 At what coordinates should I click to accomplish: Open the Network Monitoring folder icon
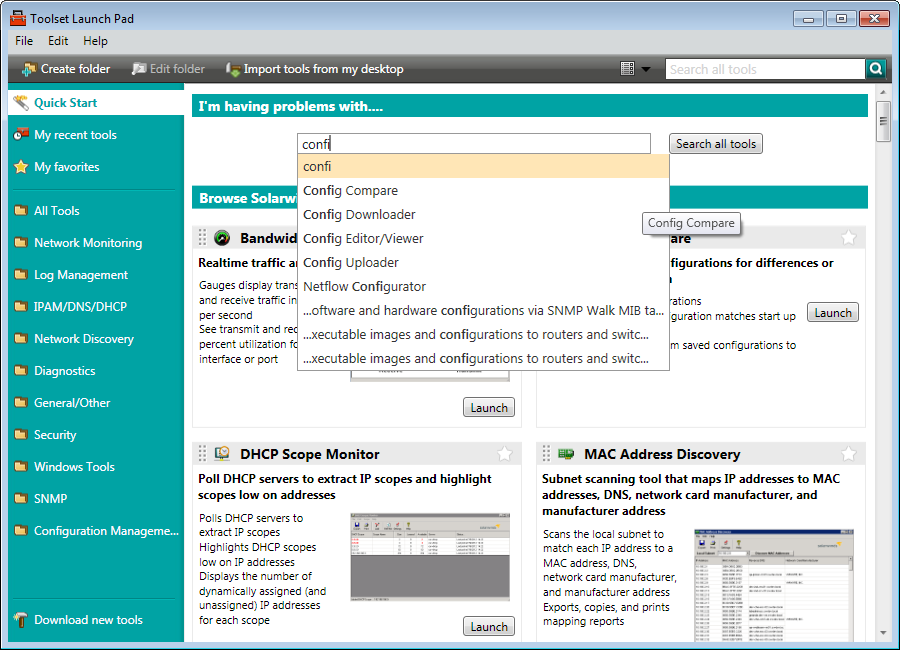(x=22, y=242)
